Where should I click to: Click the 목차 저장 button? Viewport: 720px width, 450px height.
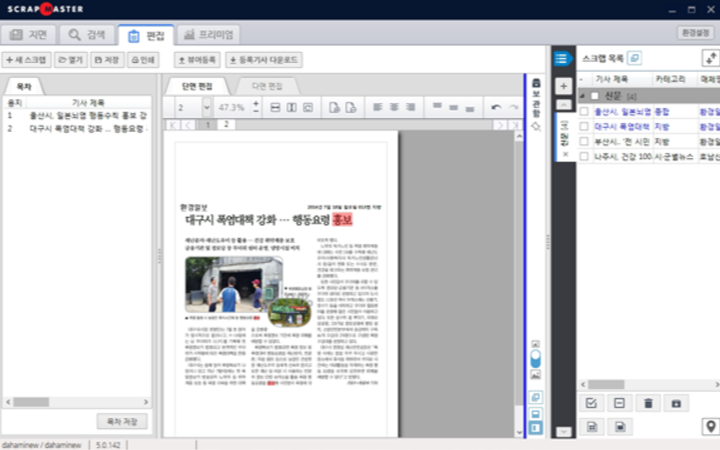point(122,421)
